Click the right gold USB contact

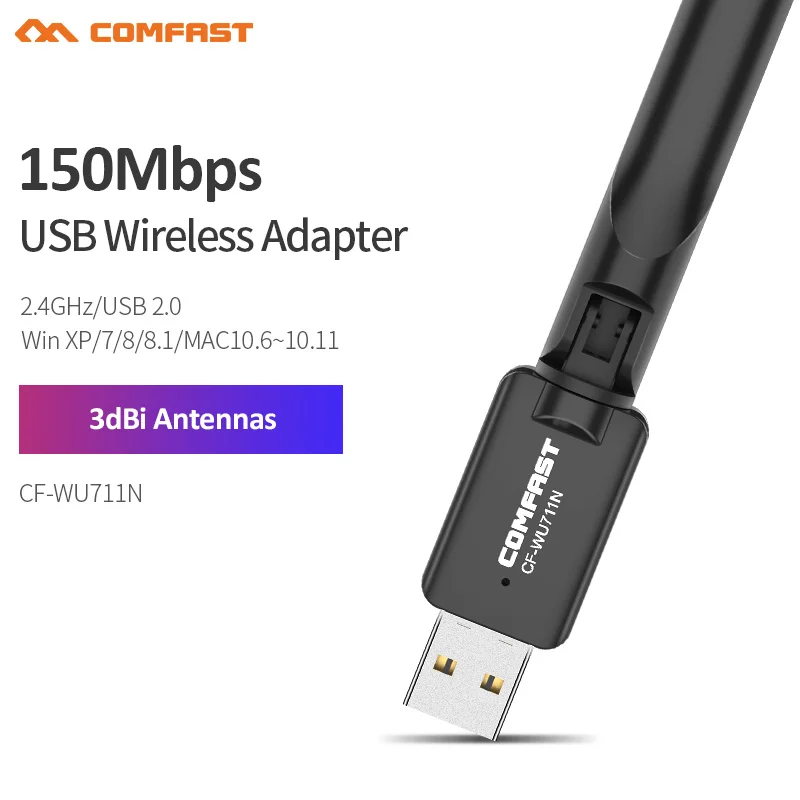492,683
